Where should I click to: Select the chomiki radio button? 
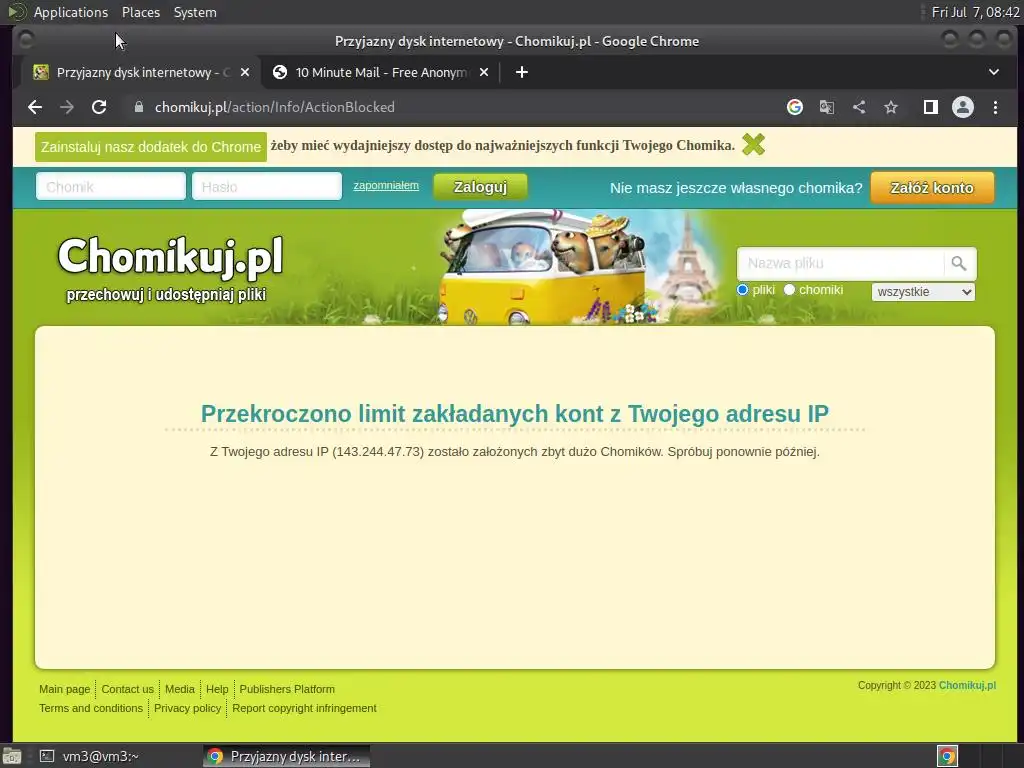tap(790, 289)
